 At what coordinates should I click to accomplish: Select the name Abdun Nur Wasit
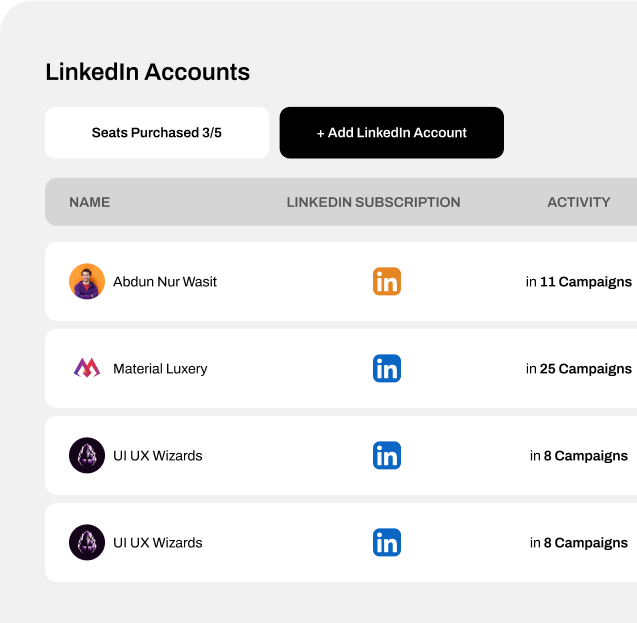click(x=165, y=281)
